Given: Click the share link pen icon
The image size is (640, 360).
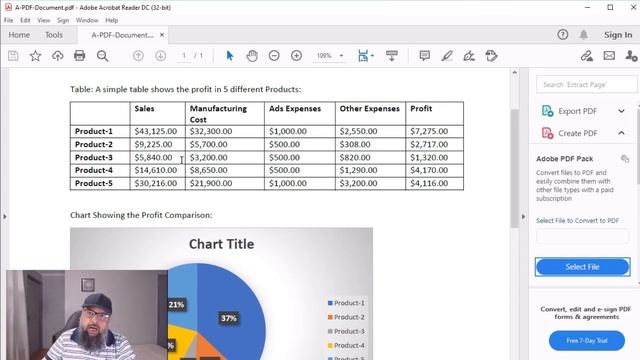Looking at the screenshot, I should 587,56.
